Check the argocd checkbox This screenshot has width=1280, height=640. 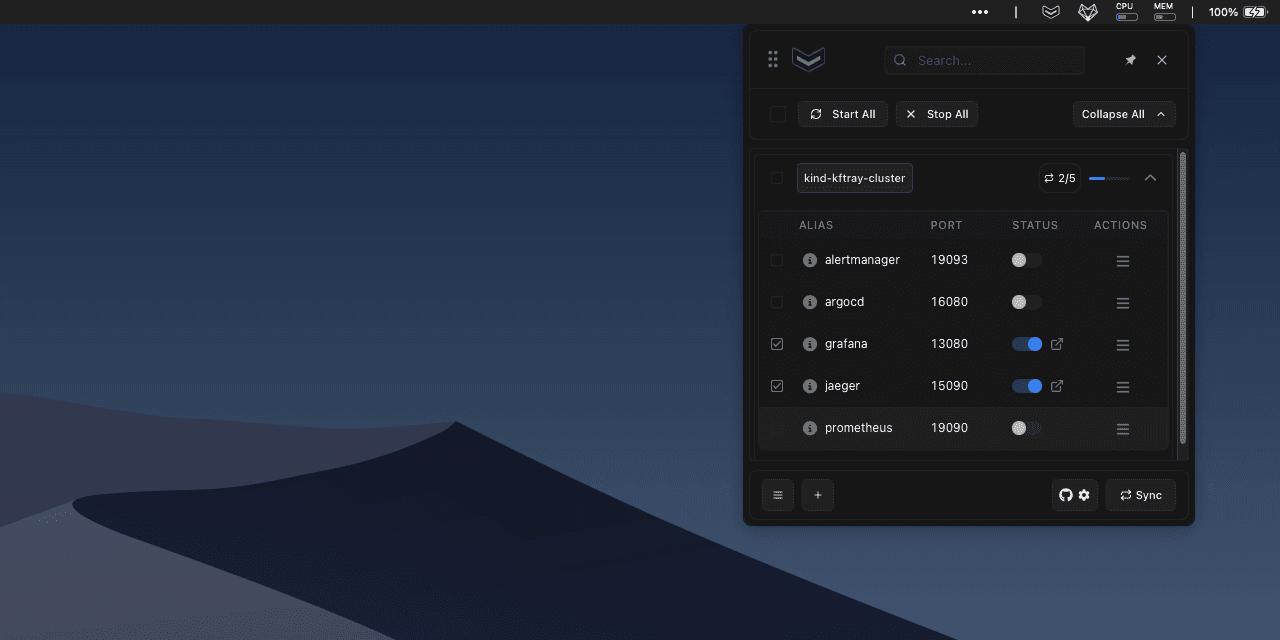point(777,302)
